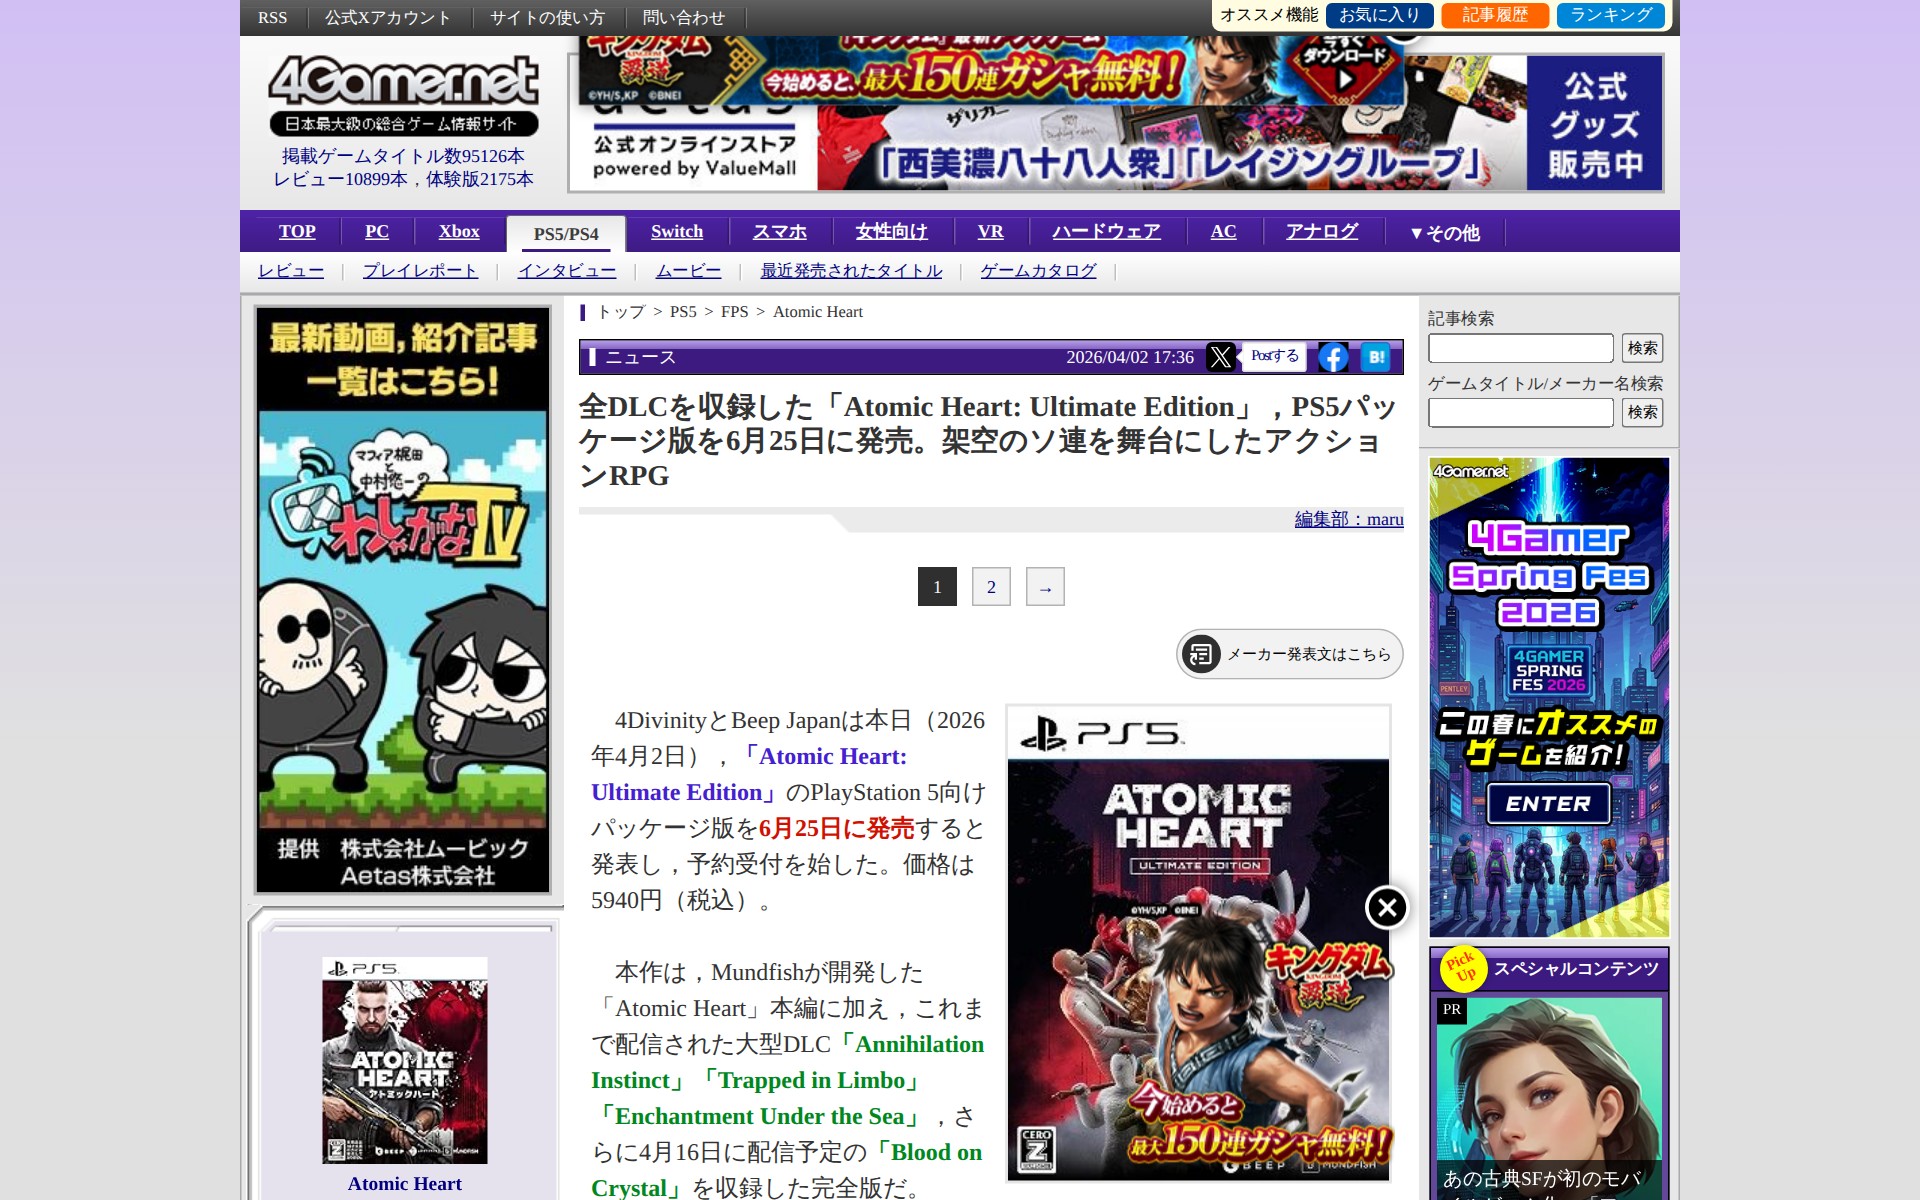Viewport: 1920px width, 1200px height.
Task: Open 記事履歴 button
Action: pyautogui.click(x=1495, y=15)
